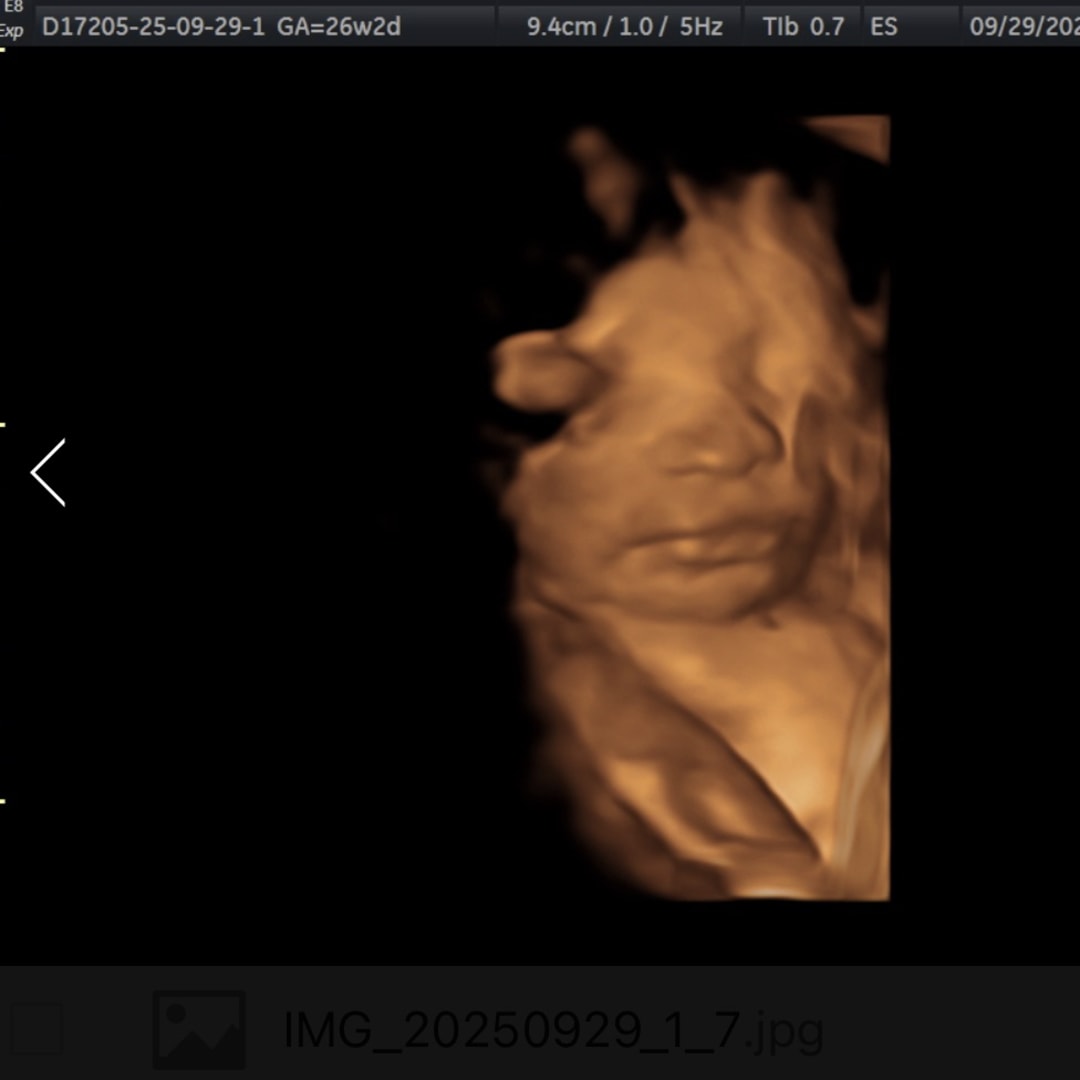Click the 1.0 value in header
The width and height of the screenshot is (1080, 1080).
634,26
